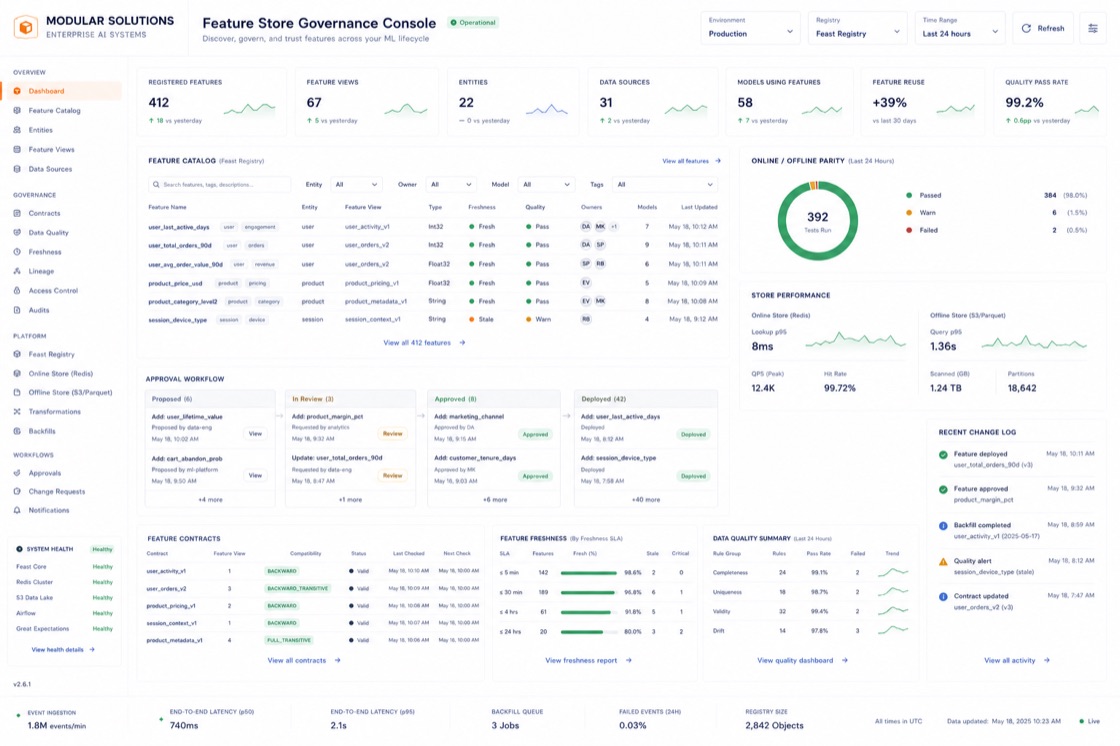
Task: Click the BACKWARD_TRANSITIVE compatibility tag
Action: pos(298,589)
